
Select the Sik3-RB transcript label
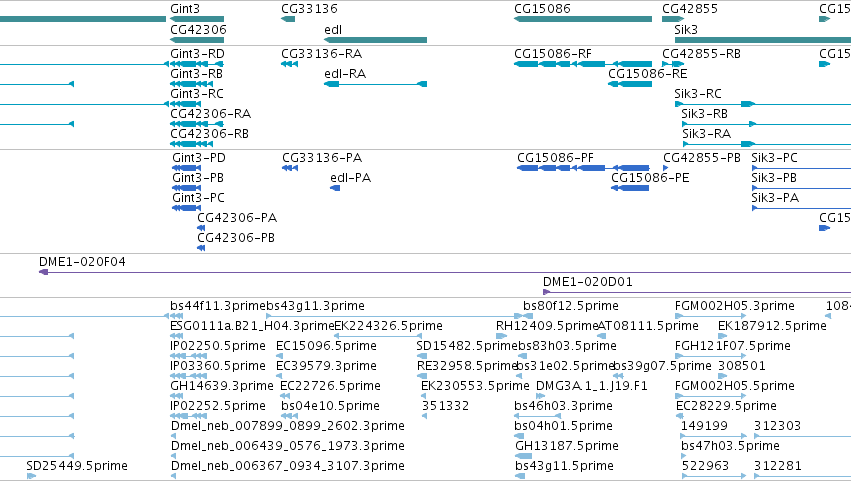pos(704,114)
